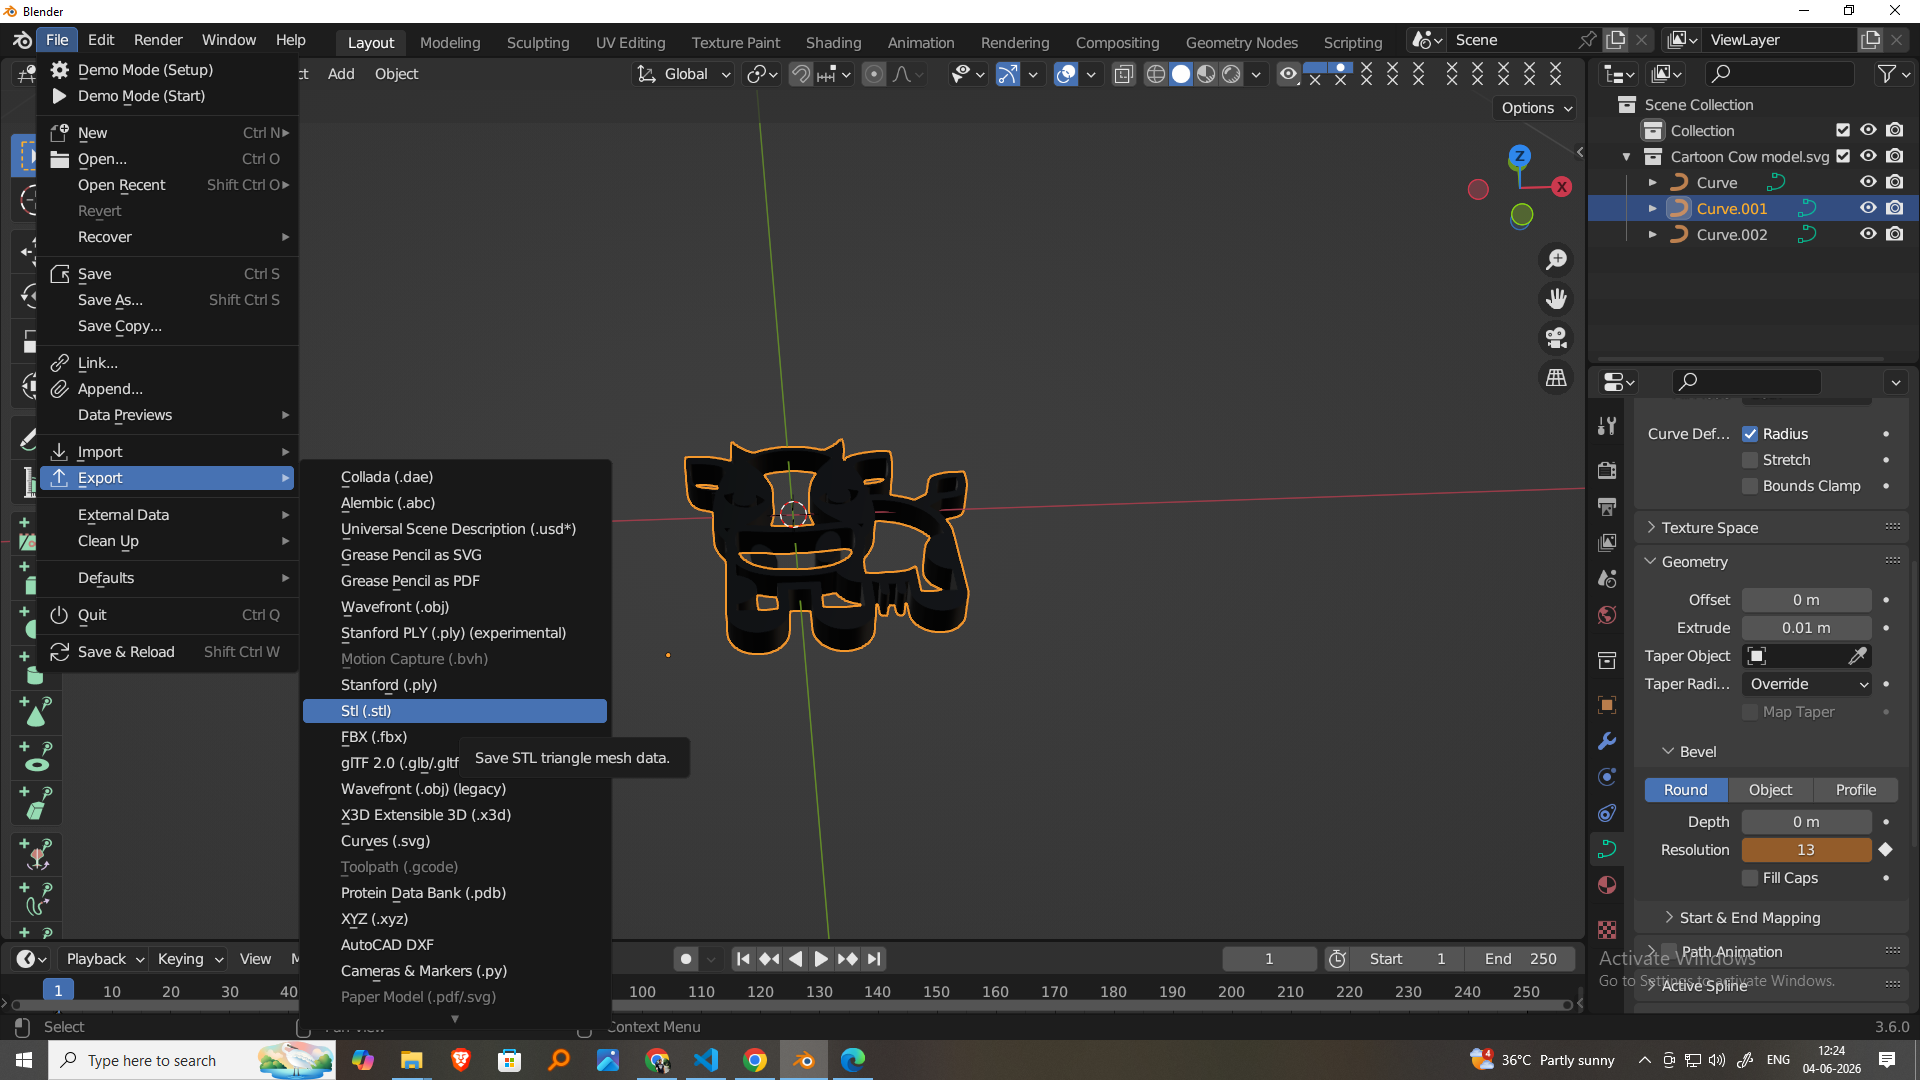Open the Physics properties tab icon

(1607, 777)
